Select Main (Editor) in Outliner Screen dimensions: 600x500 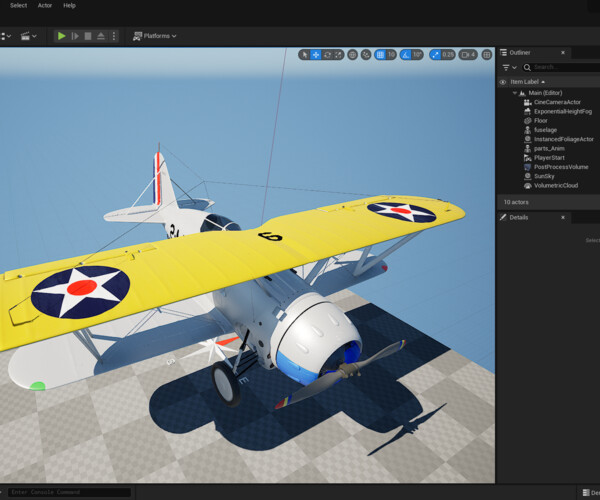[x=545, y=93]
